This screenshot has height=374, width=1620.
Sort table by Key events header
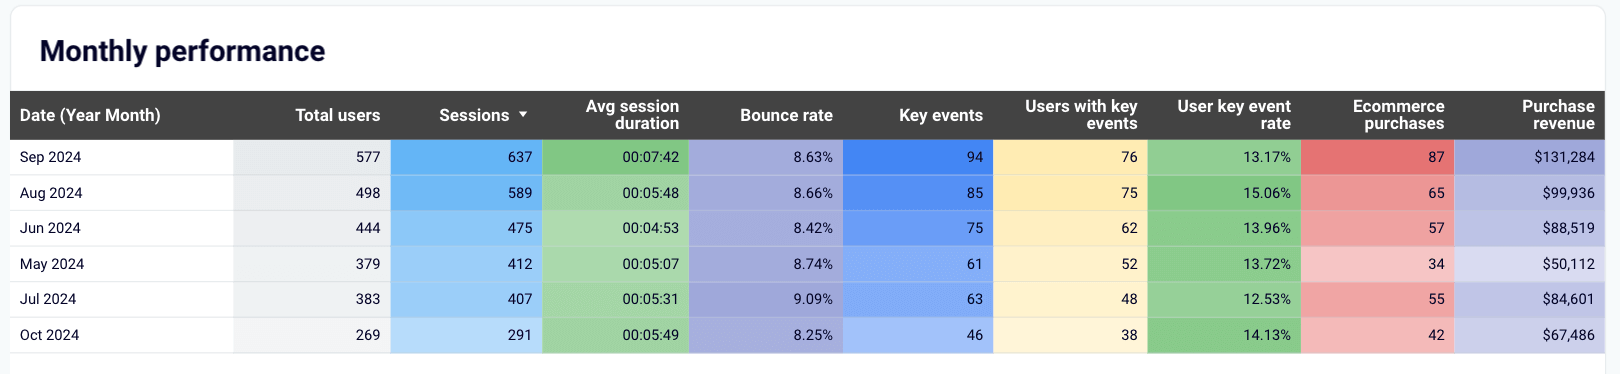(x=940, y=115)
